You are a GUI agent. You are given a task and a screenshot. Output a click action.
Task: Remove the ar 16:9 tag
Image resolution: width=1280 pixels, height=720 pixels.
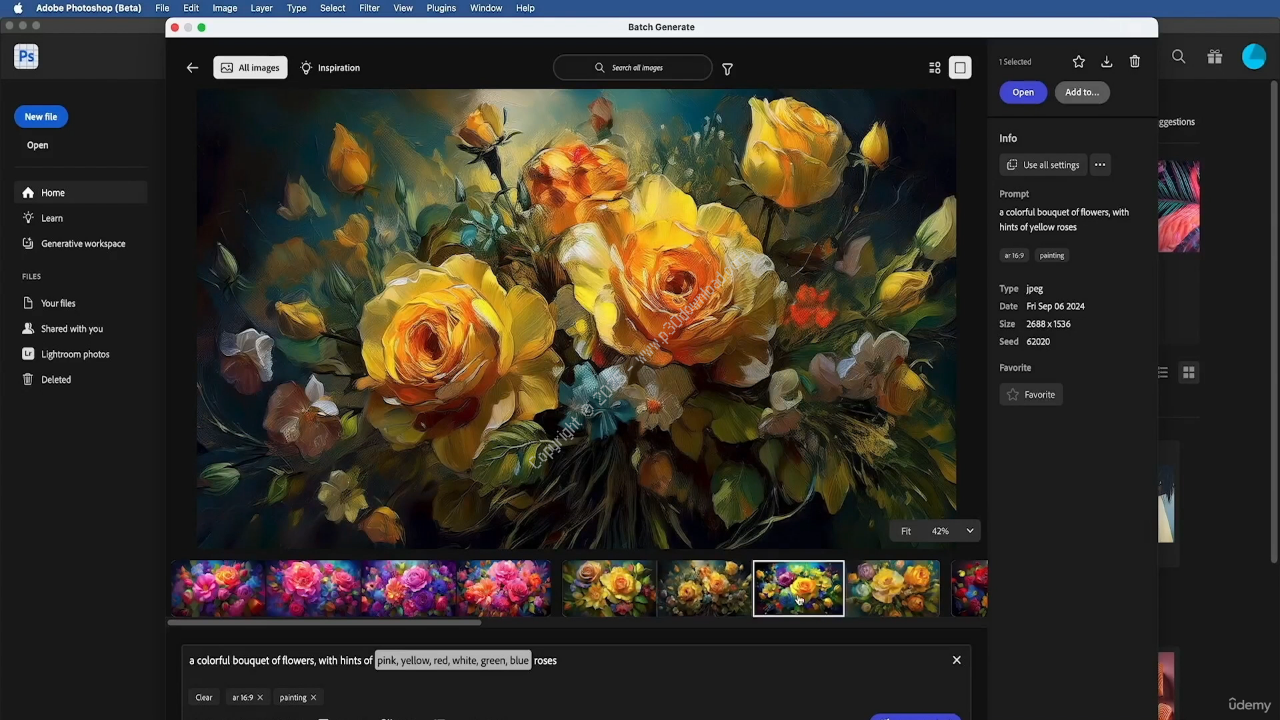point(260,698)
